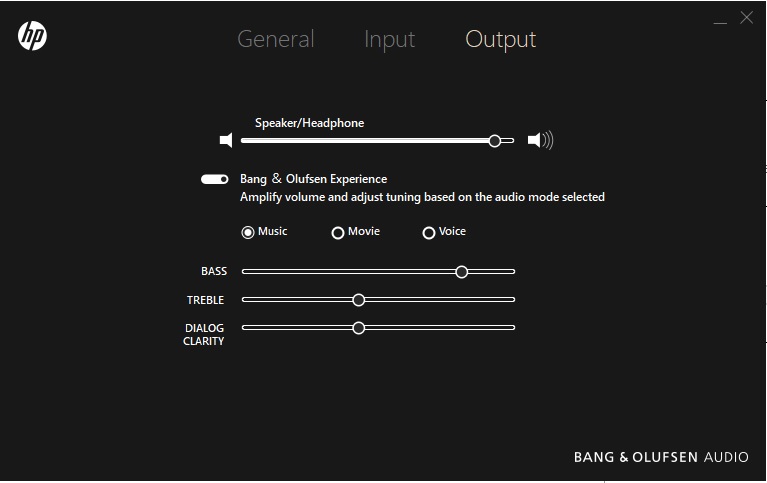The image size is (767, 483).
Task: Select the Music audio mode
Action: (248, 232)
